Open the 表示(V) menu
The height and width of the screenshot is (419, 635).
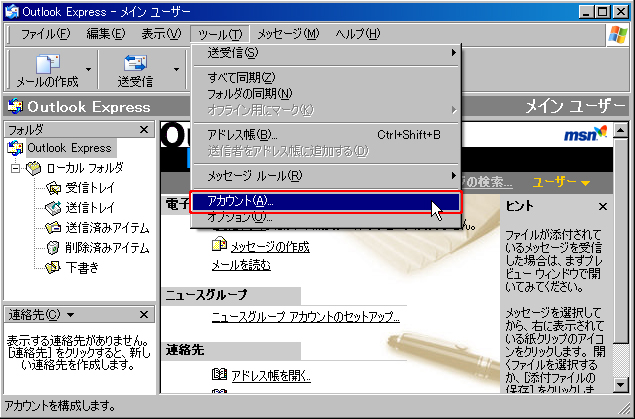pyautogui.click(x=161, y=34)
